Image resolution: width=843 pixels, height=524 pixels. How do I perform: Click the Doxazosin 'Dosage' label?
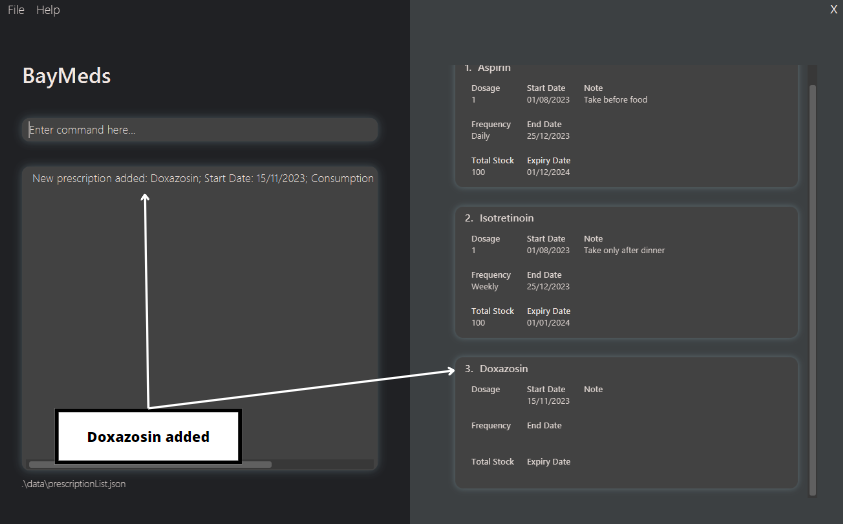pos(485,389)
